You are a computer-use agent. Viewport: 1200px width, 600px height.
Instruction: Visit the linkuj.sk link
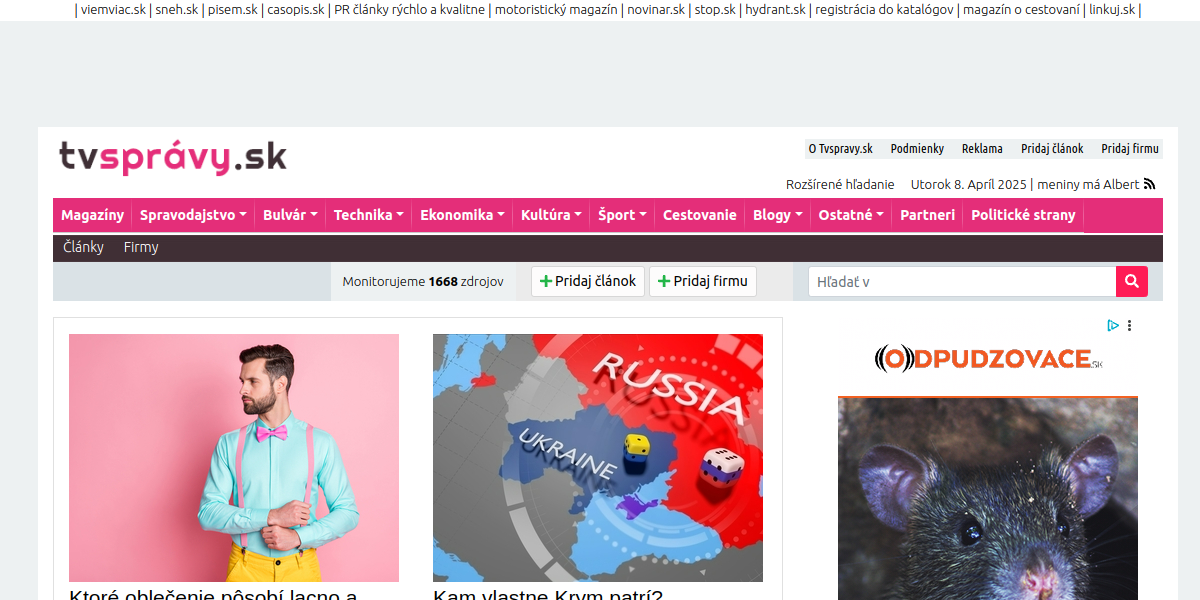tap(1112, 10)
